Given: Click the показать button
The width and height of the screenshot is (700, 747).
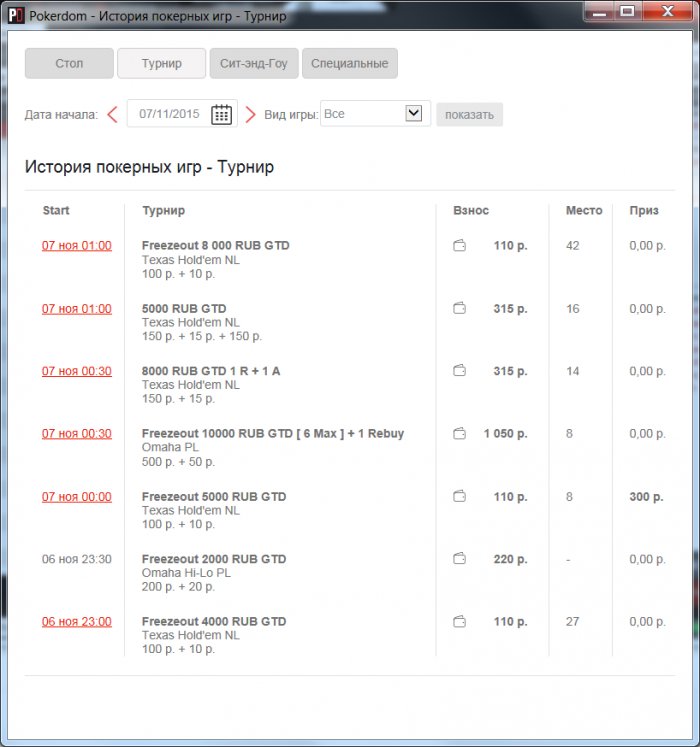Looking at the screenshot, I should click(x=469, y=114).
